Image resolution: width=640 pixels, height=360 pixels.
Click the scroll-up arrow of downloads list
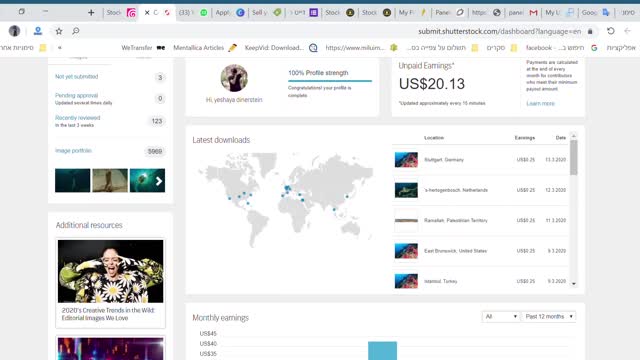574,136
